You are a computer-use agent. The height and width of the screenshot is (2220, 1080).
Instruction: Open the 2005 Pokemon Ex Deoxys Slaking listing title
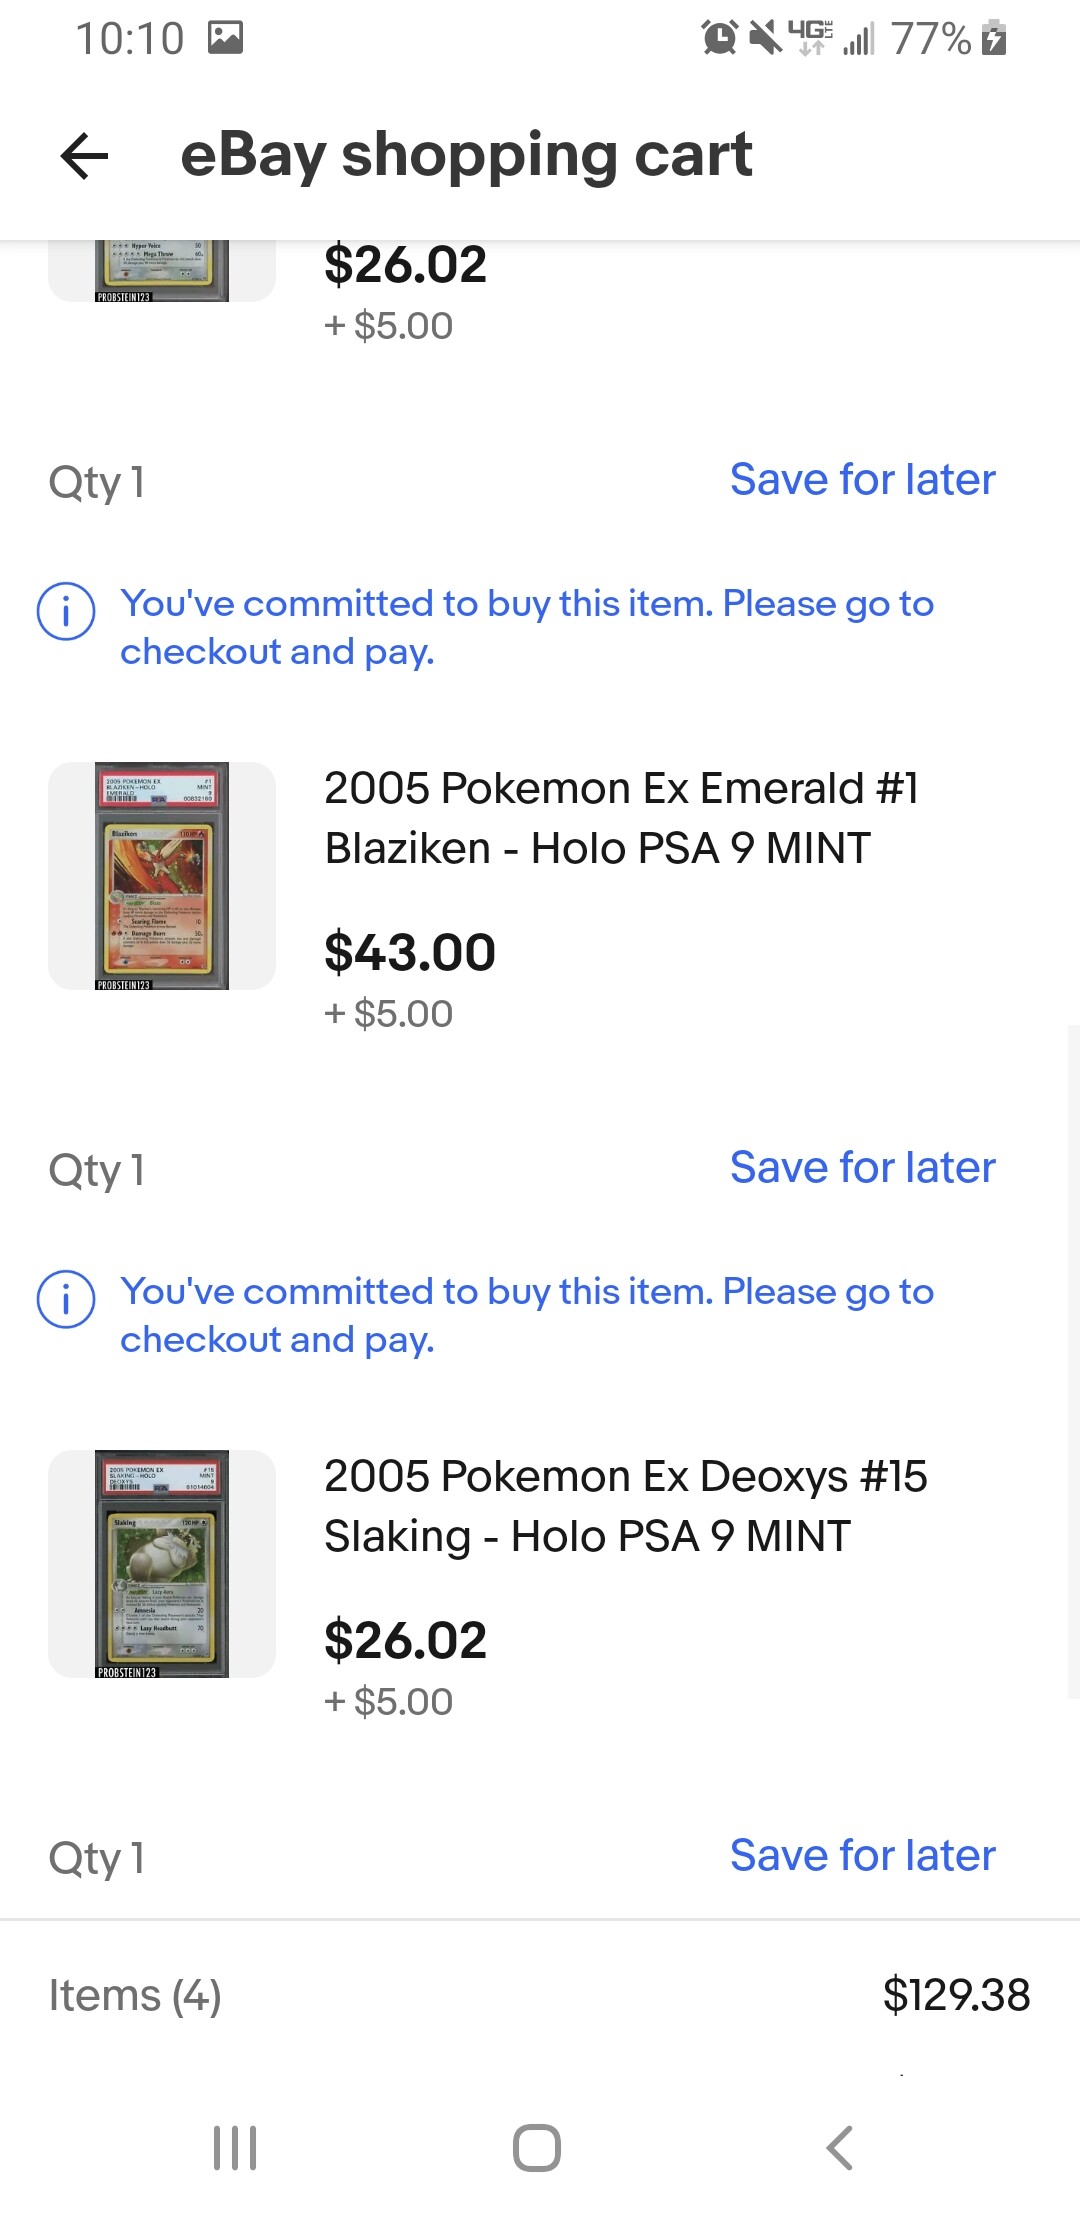[x=625, y=1506]
